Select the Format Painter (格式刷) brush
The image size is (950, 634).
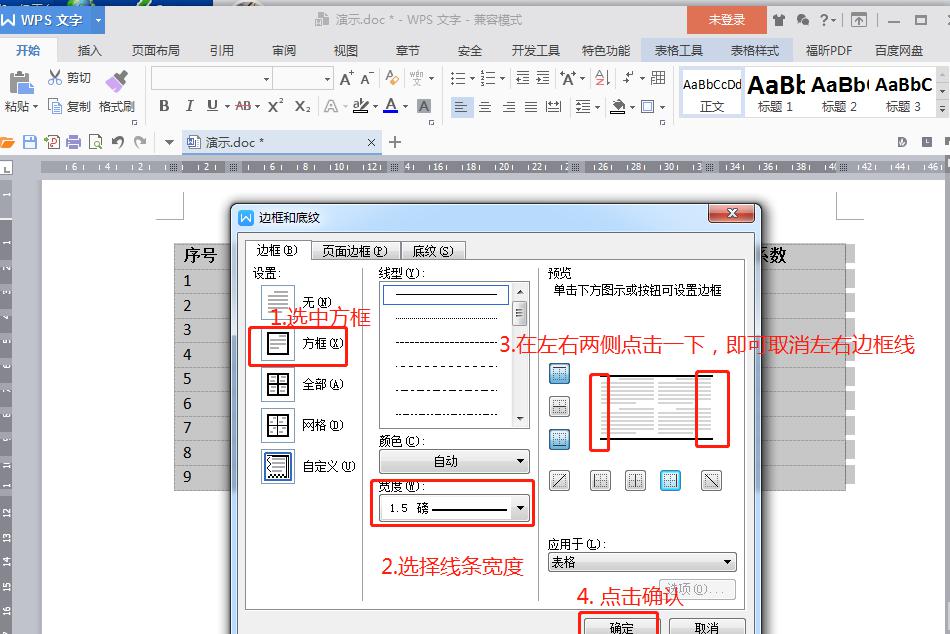pos(116,81)
